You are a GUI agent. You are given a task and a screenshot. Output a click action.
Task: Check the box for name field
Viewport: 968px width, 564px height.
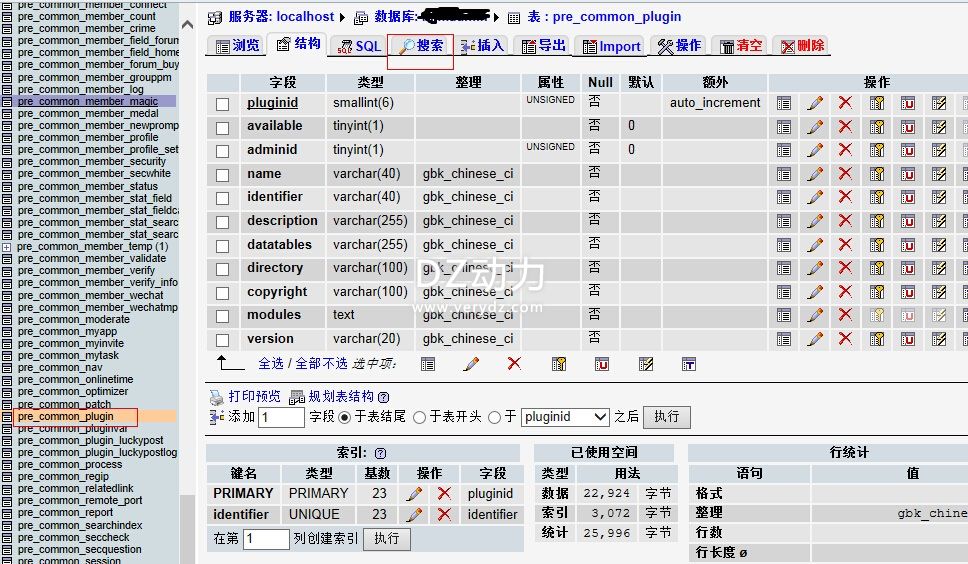223,175
